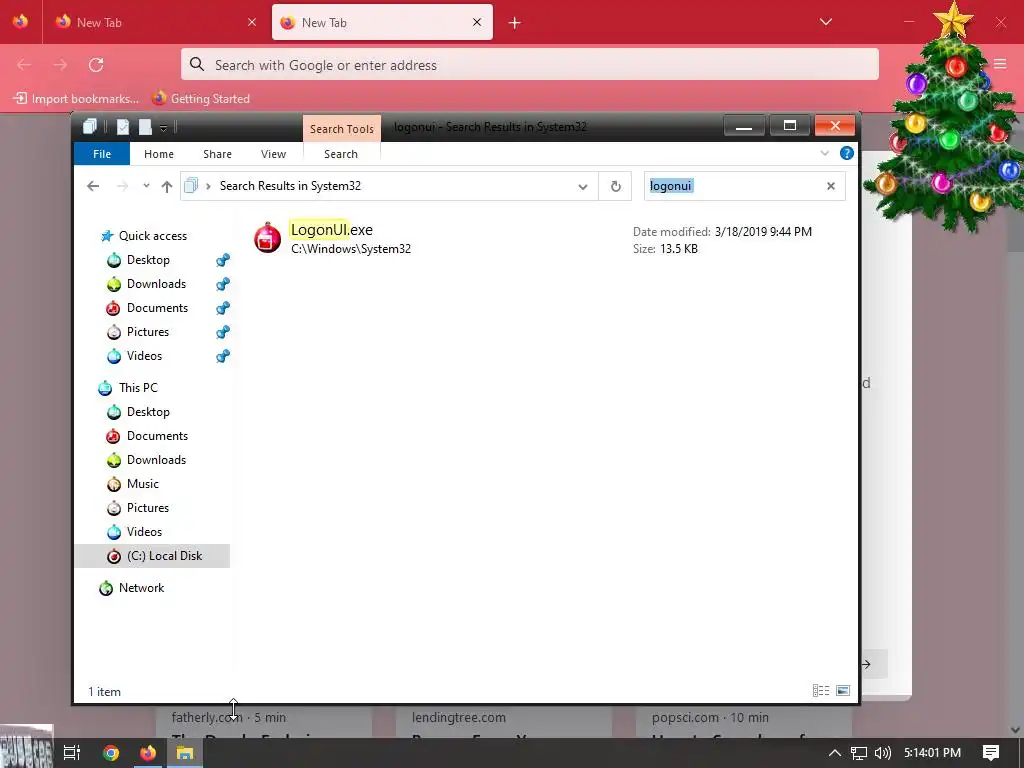Open Customize Quick Access Toolbar dropdown
1024x768 pixels.
click(x=163, y=127)
